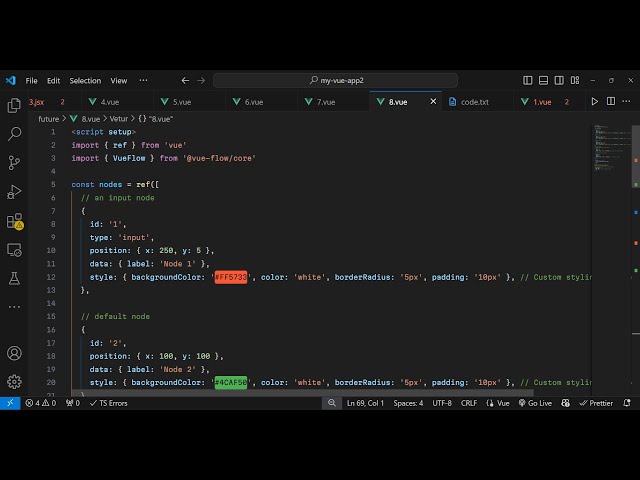
Task: Expand the menu bar overflow ellipsis
Action: click(143, 80)
